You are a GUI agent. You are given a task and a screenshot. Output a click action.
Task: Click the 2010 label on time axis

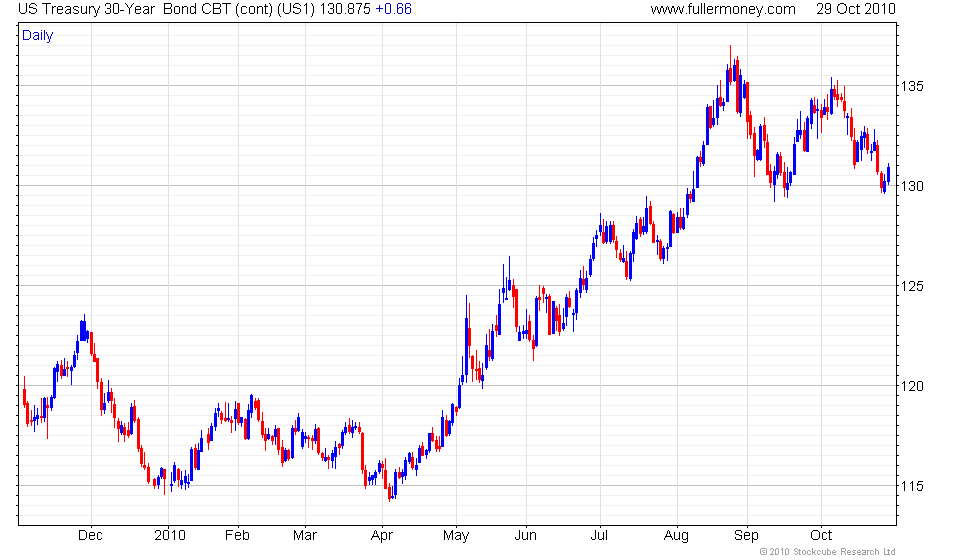coord(170,536)
